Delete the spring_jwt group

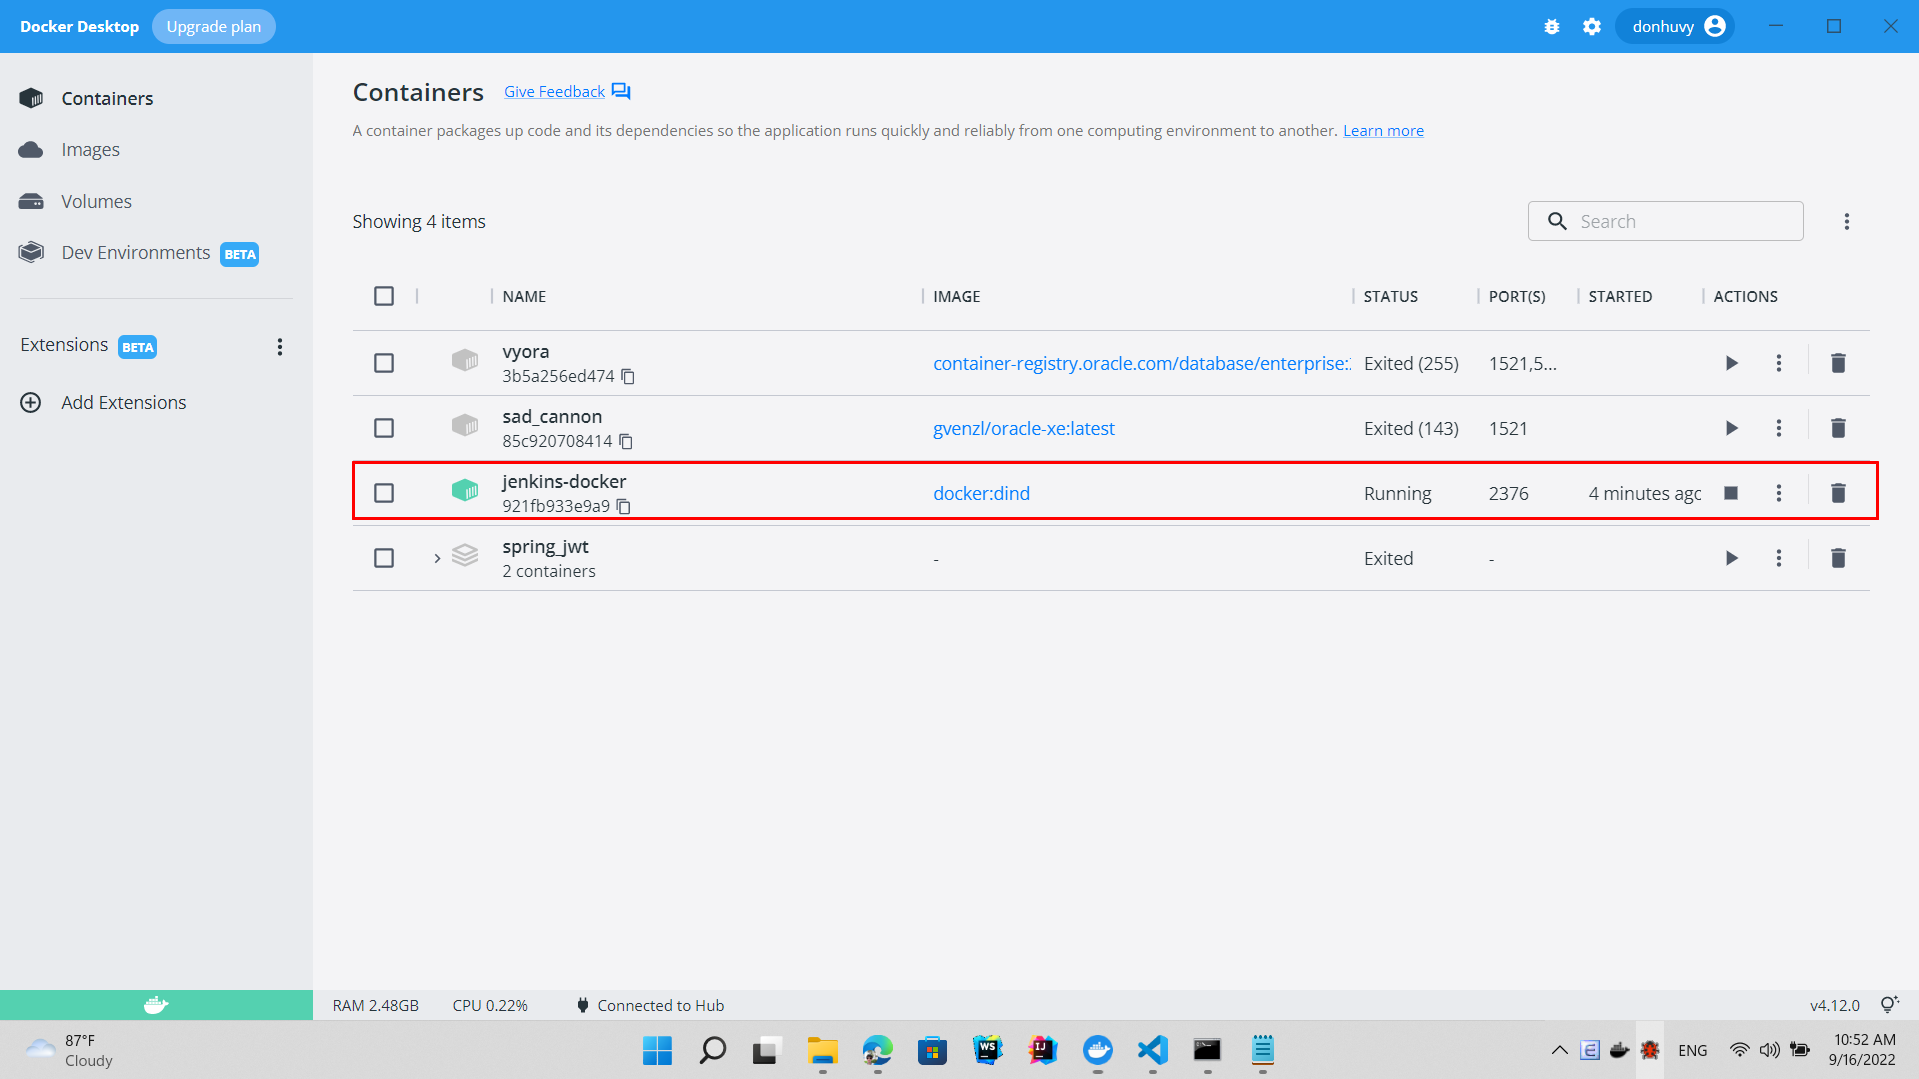(1838, 558)
